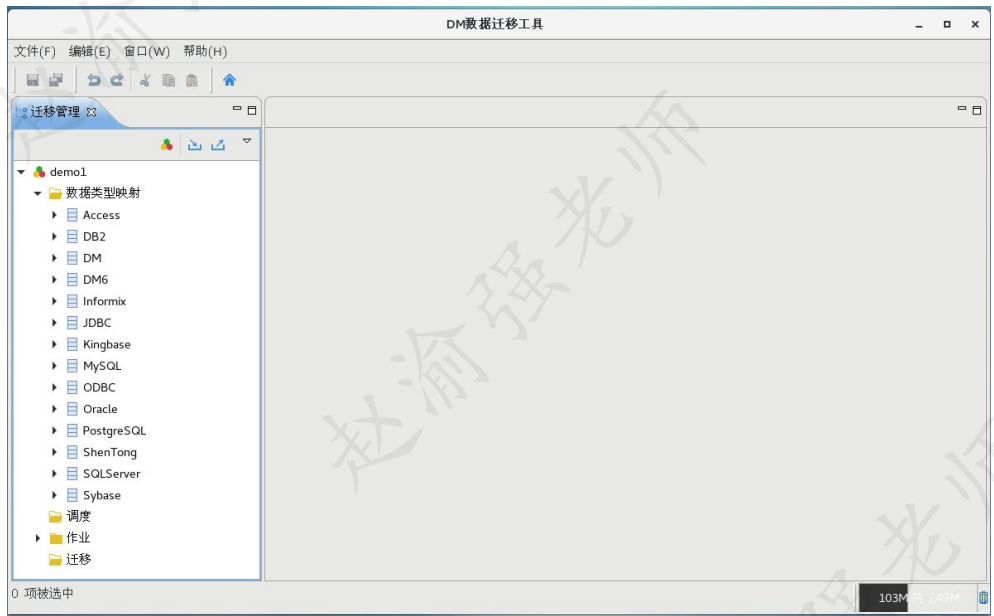Open the 窗口(W) menu
Viewport: 994px width, 616px height.
tap(147, 51)
